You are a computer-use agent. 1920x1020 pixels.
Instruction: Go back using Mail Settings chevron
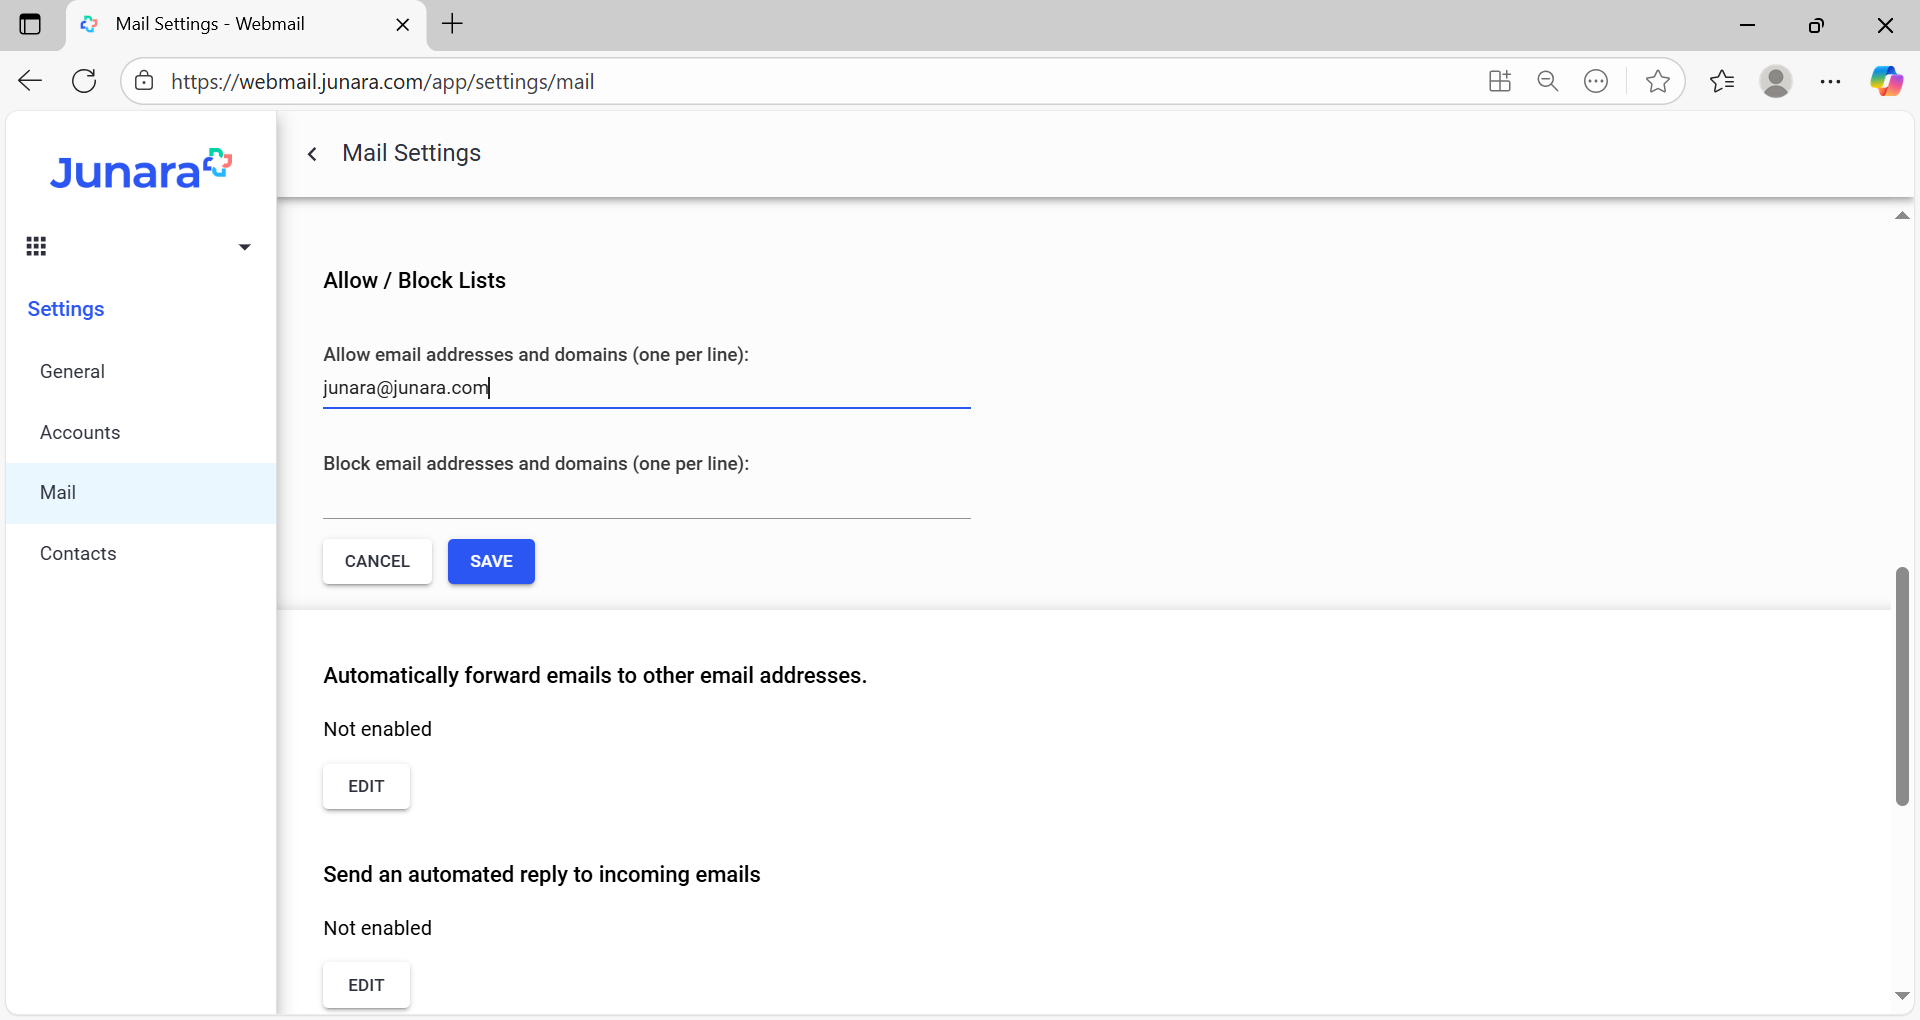point(313,153)
